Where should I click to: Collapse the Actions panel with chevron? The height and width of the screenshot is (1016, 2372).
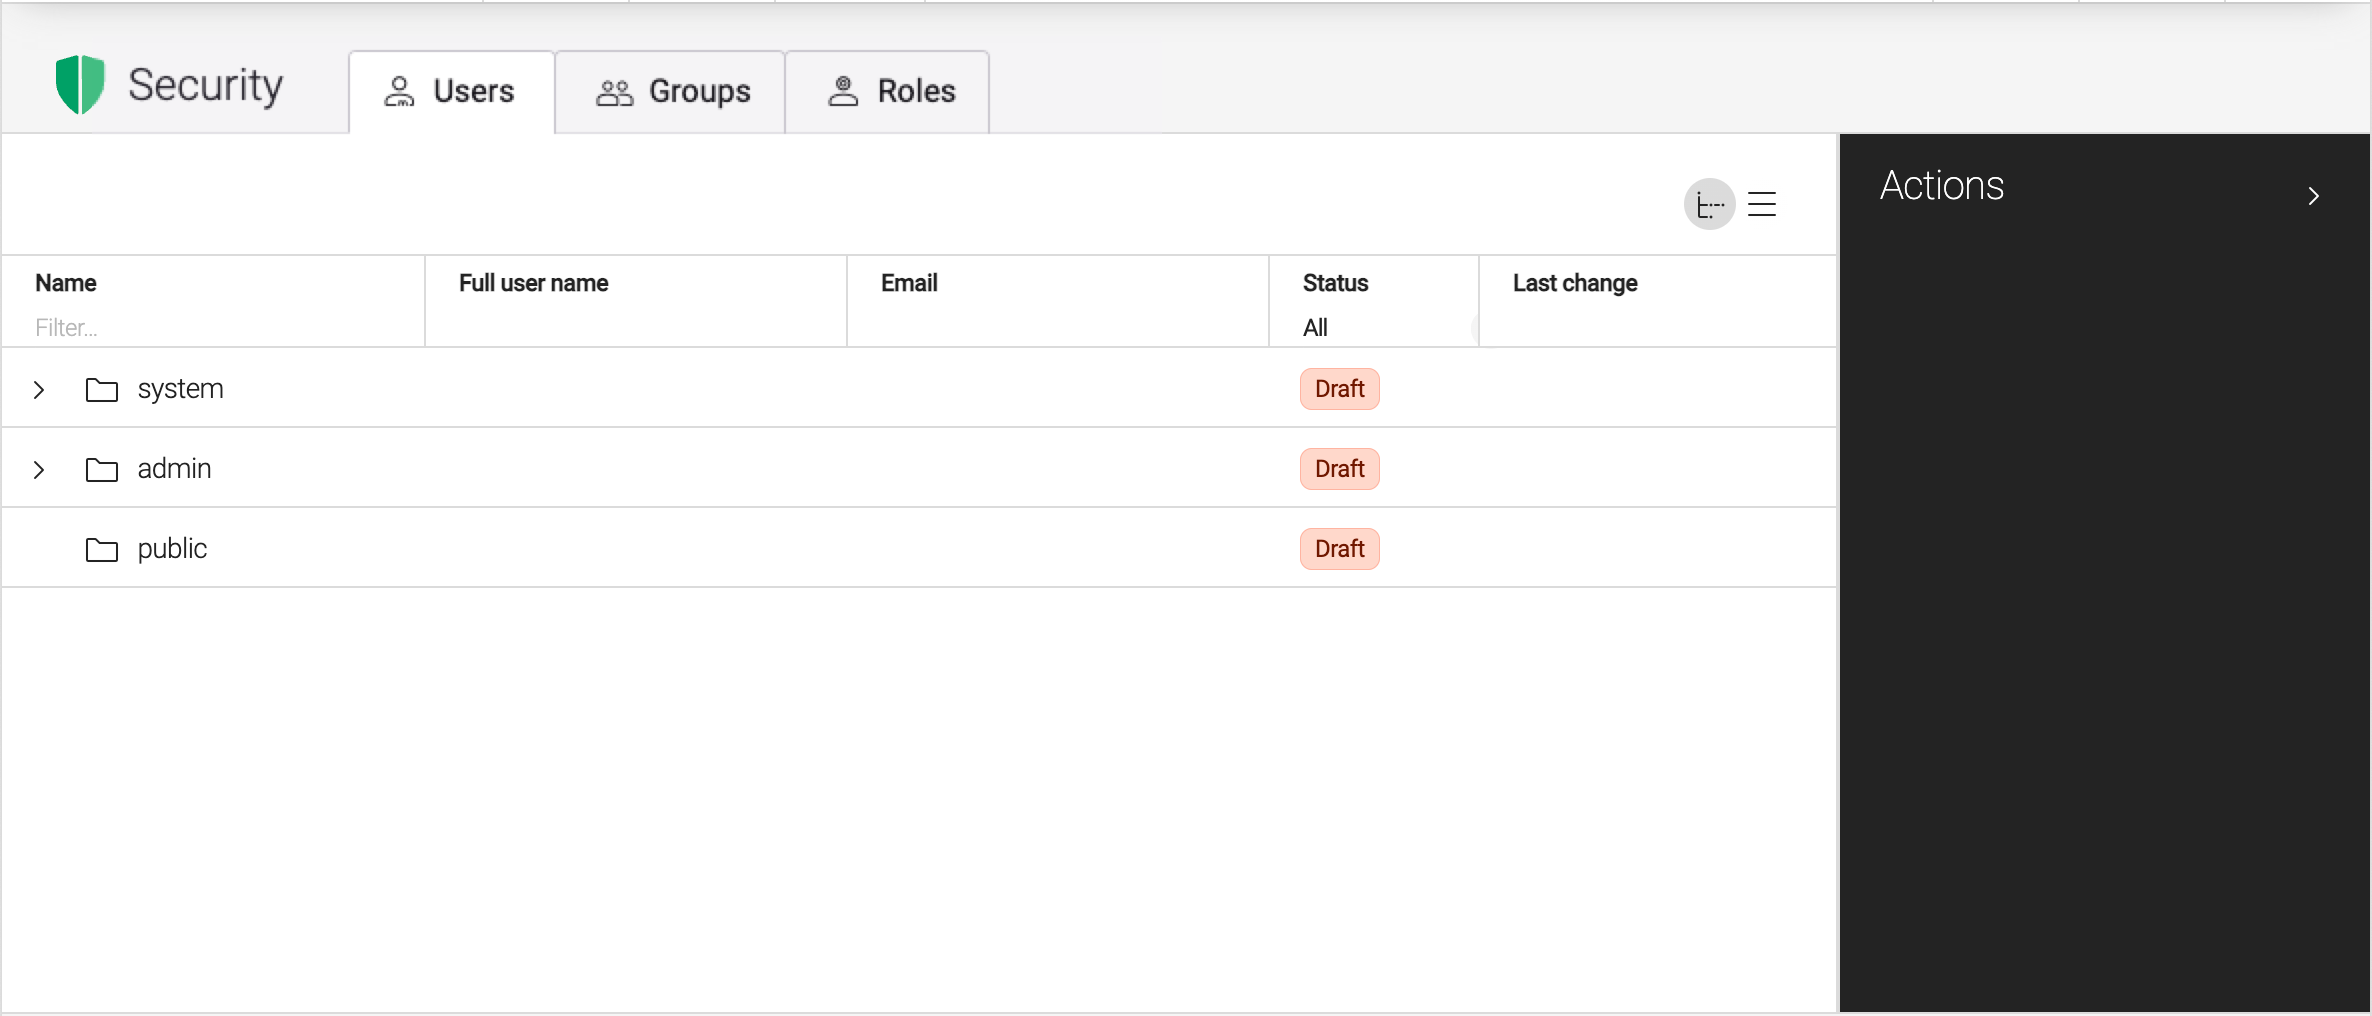point(2312,196)
